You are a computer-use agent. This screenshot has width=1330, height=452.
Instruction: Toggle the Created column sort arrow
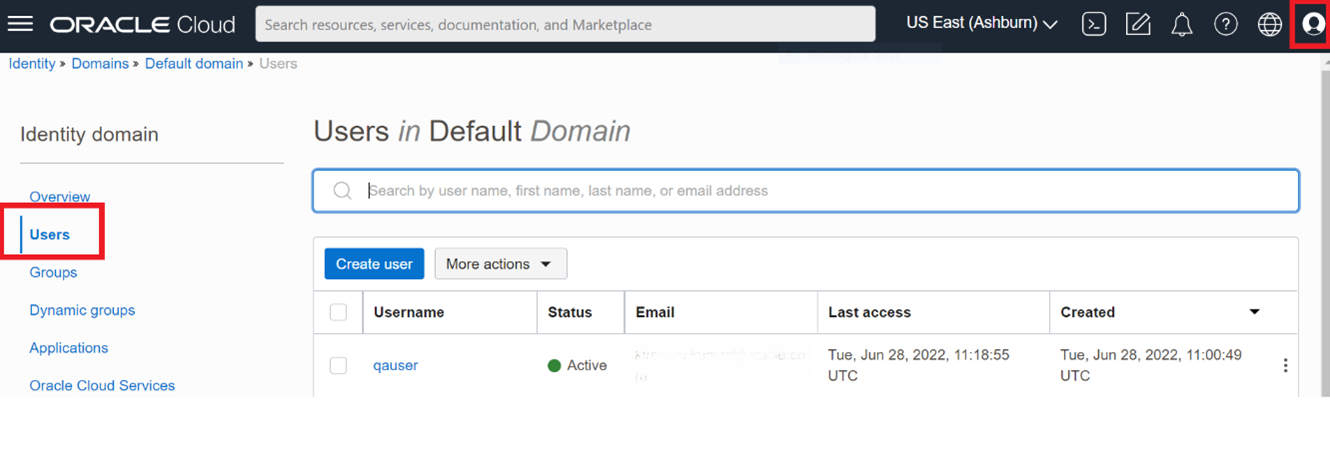1254,312
